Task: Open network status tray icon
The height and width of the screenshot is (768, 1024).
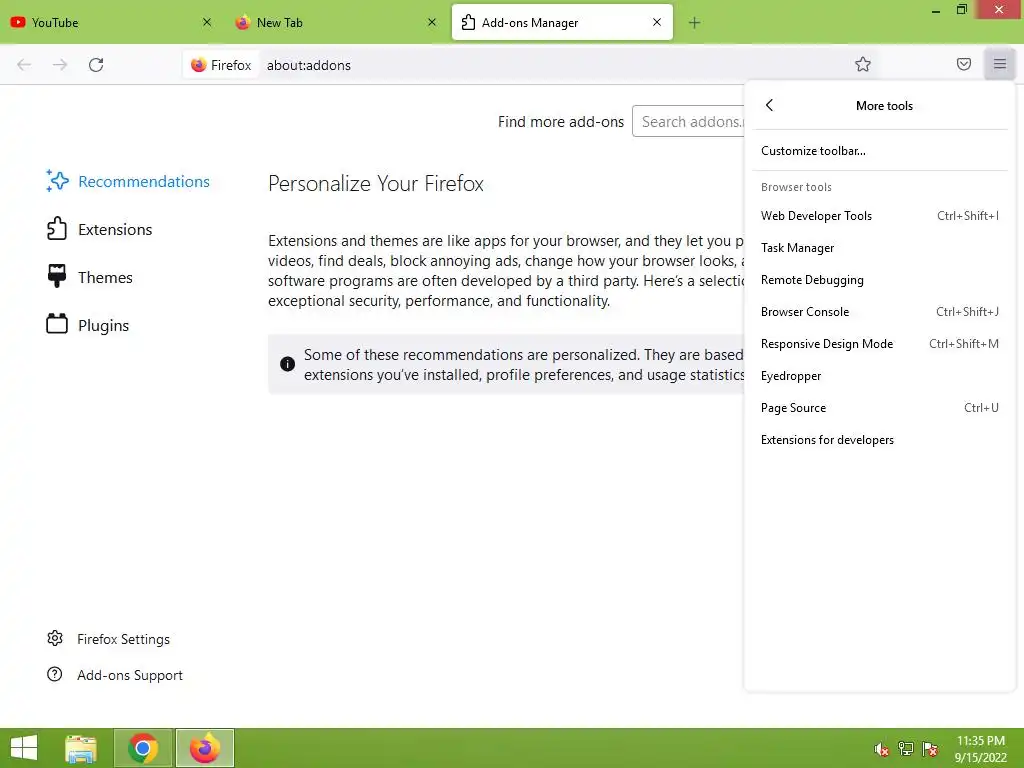Action: tap(905, 749)
